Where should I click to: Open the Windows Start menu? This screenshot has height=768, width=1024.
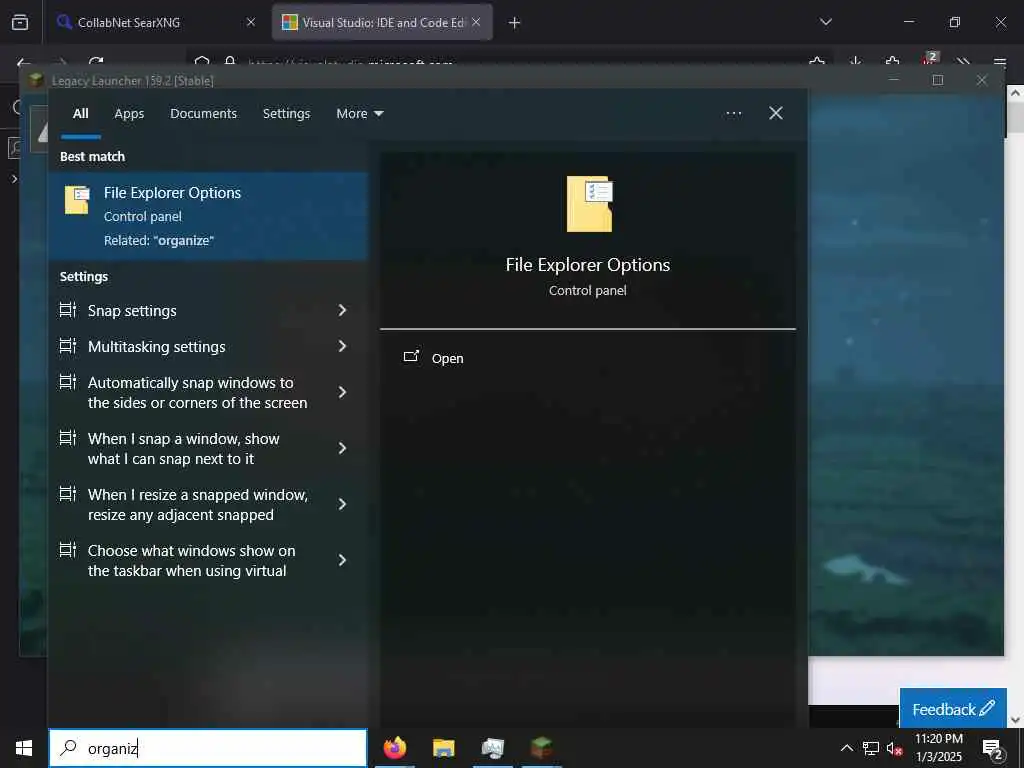(24, 748)
